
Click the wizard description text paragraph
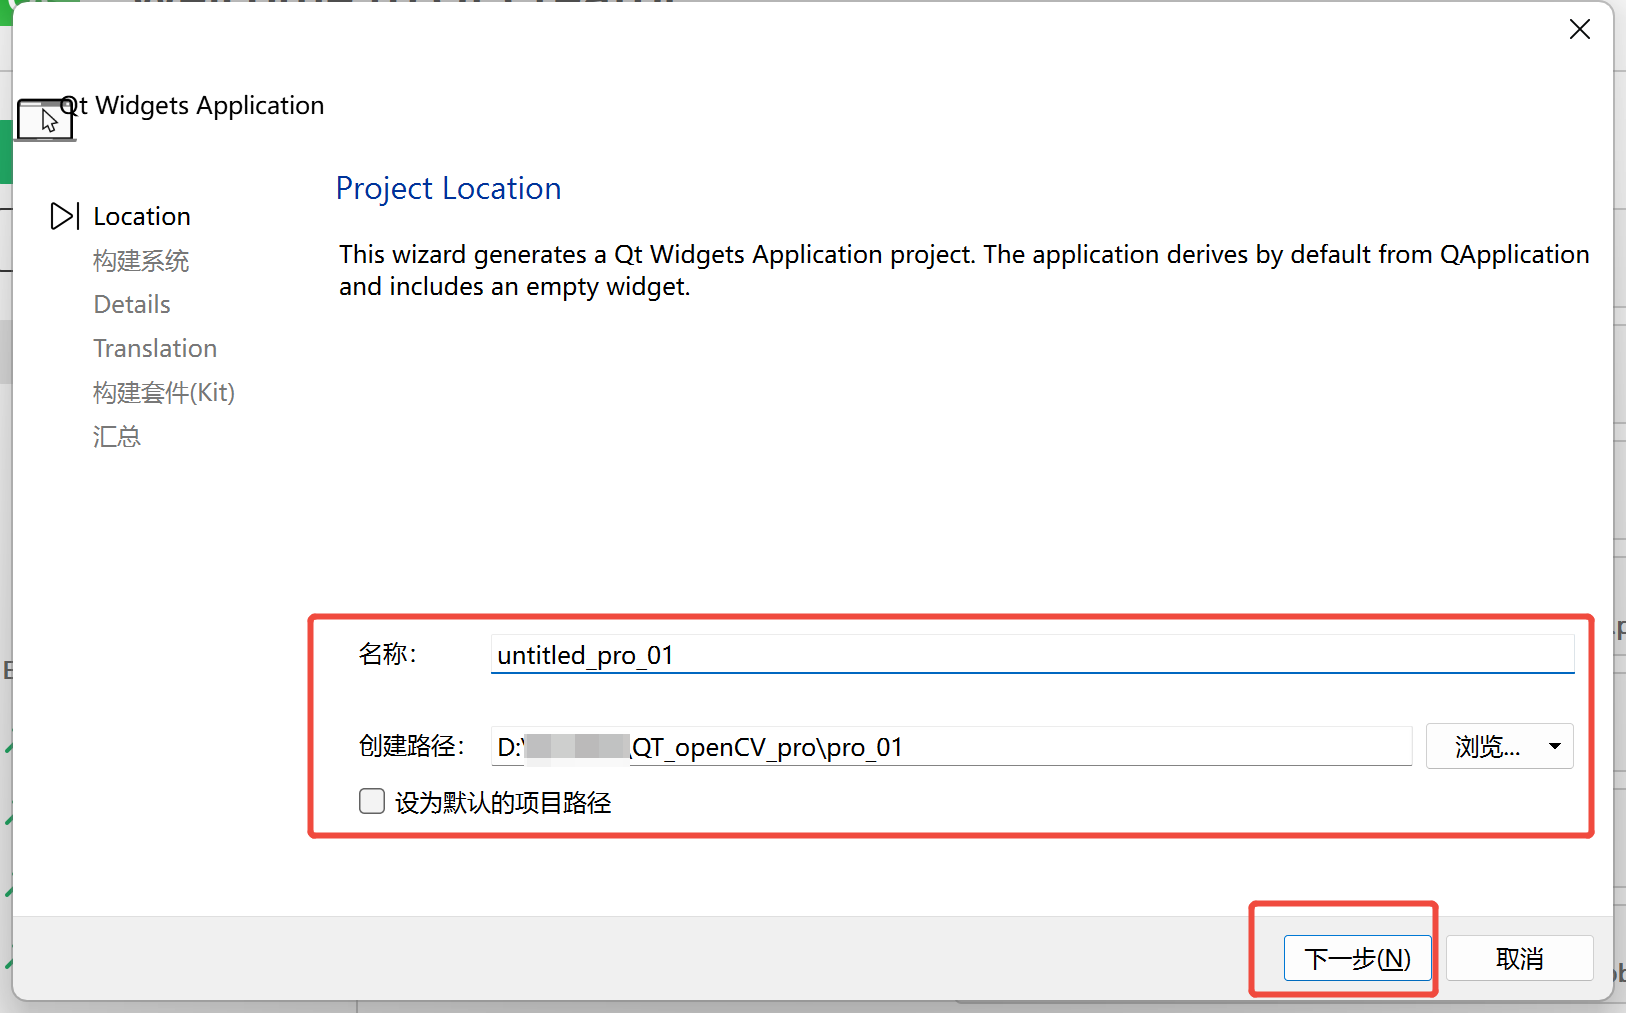(964, 270)
